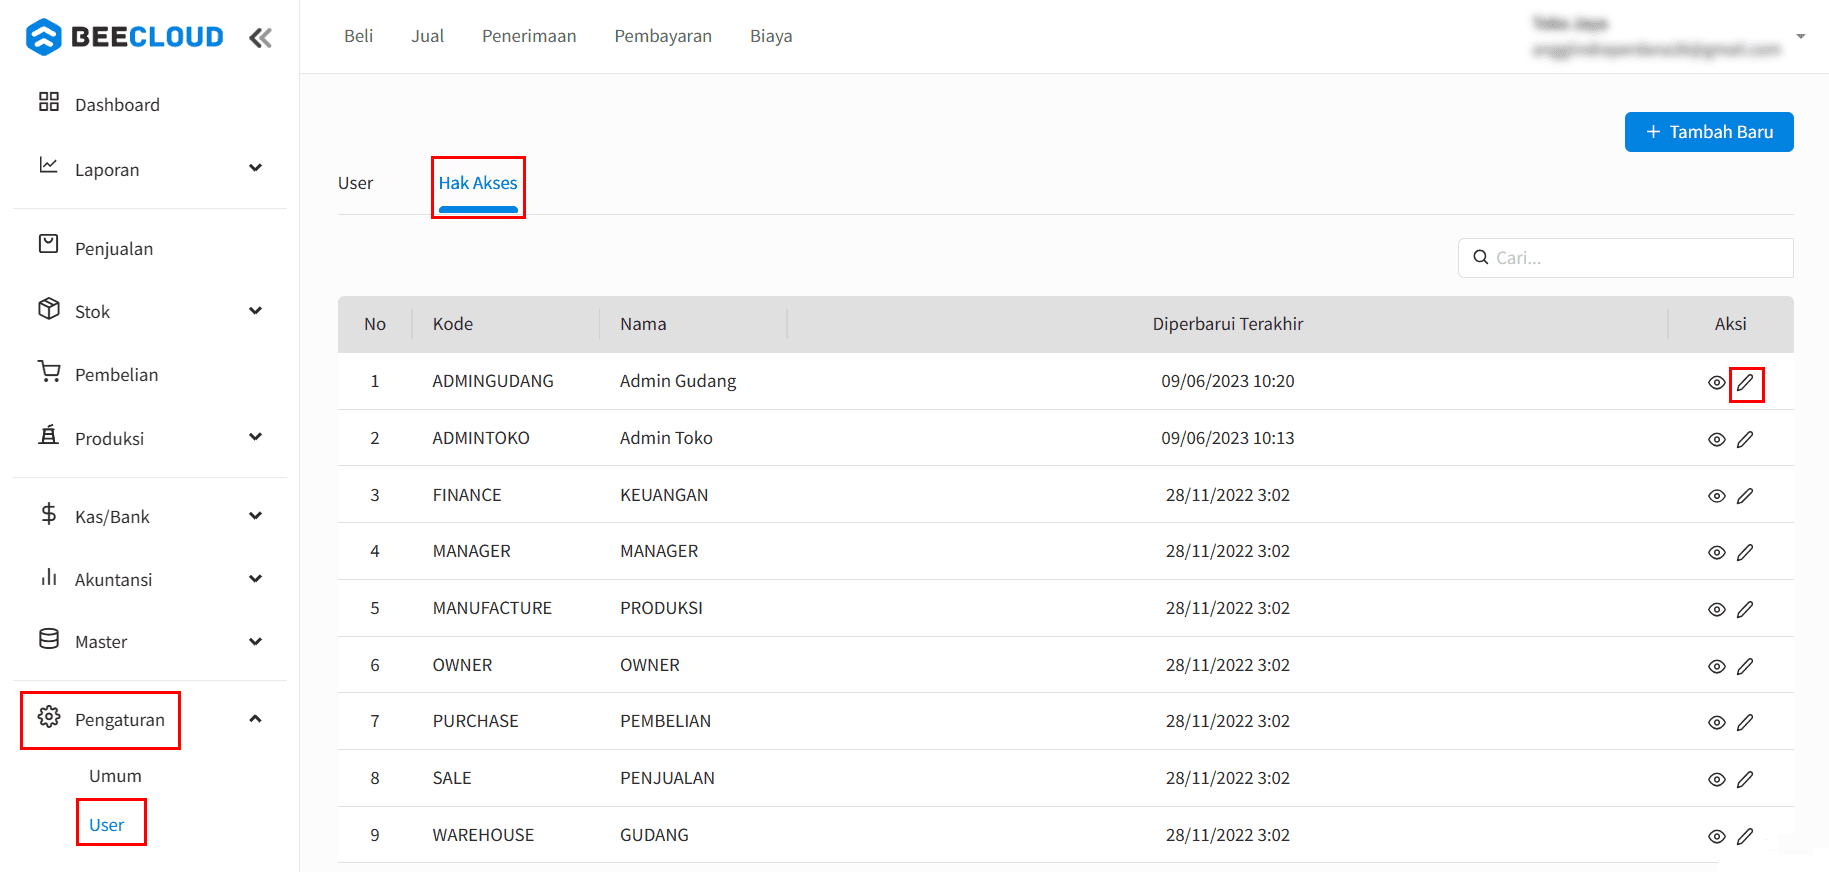Edit the OWNER role via pencil
1829x872 pixels.
pos(1745,666)
